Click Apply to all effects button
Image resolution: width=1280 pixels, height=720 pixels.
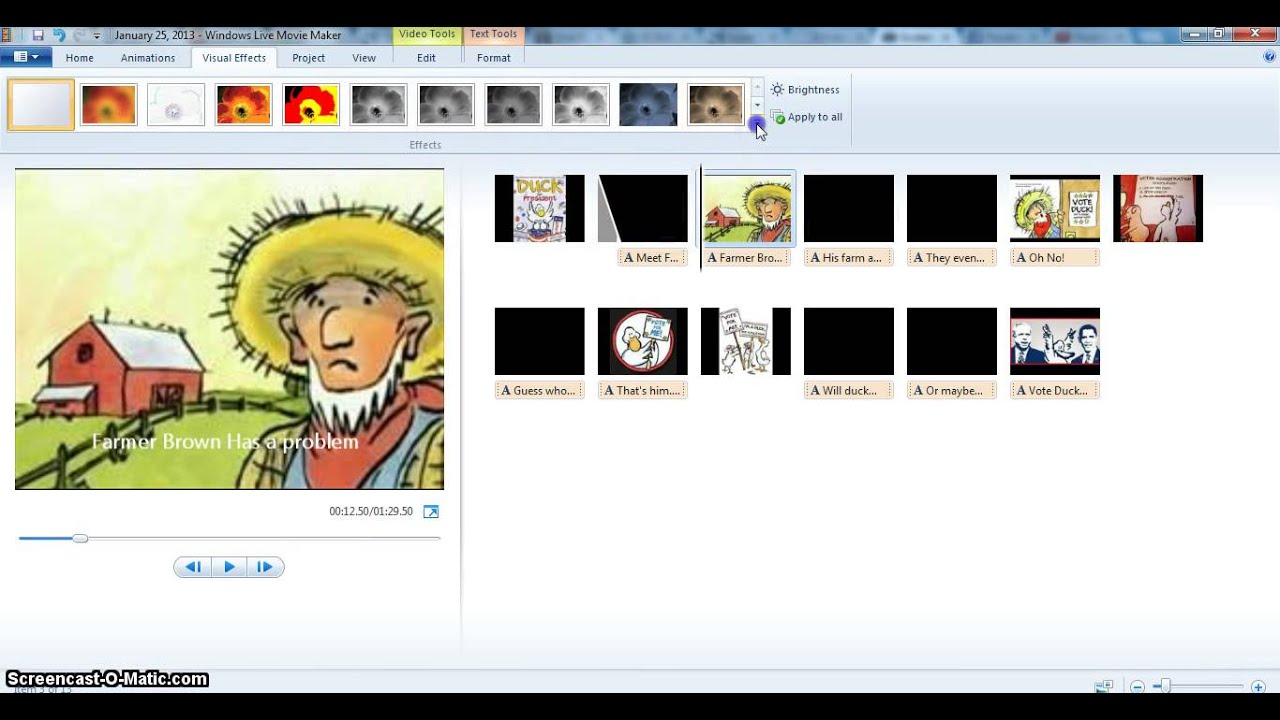pos(806,117)
